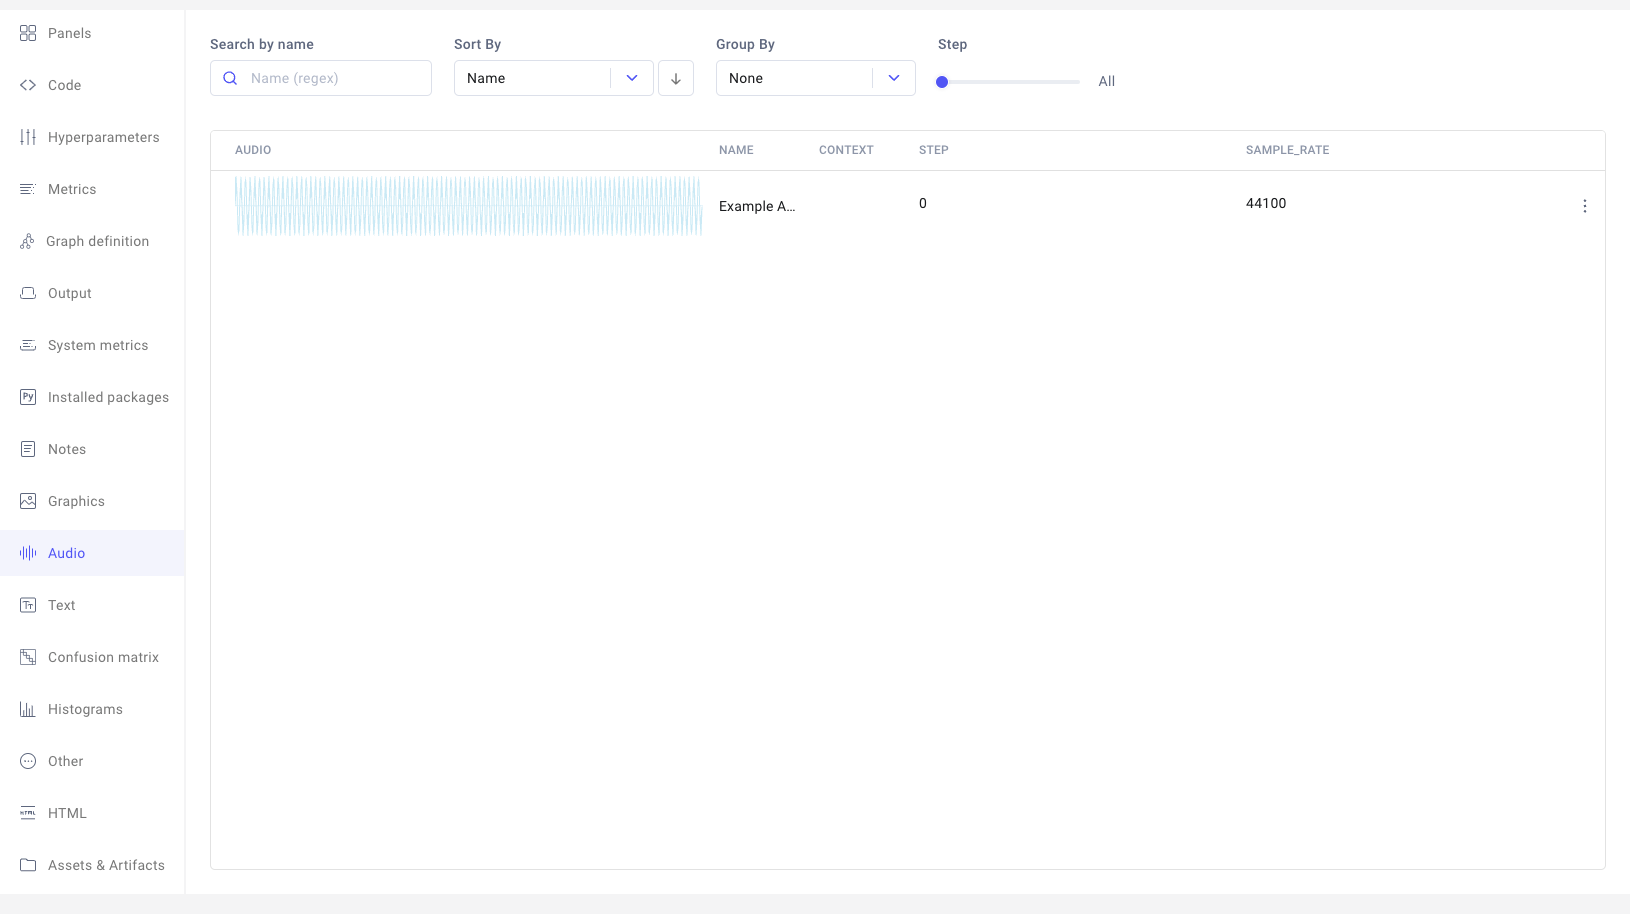The height and width of the screenshot is (914, 1630).
Task: Expand the Sort By dropdown
Action: 632,77
